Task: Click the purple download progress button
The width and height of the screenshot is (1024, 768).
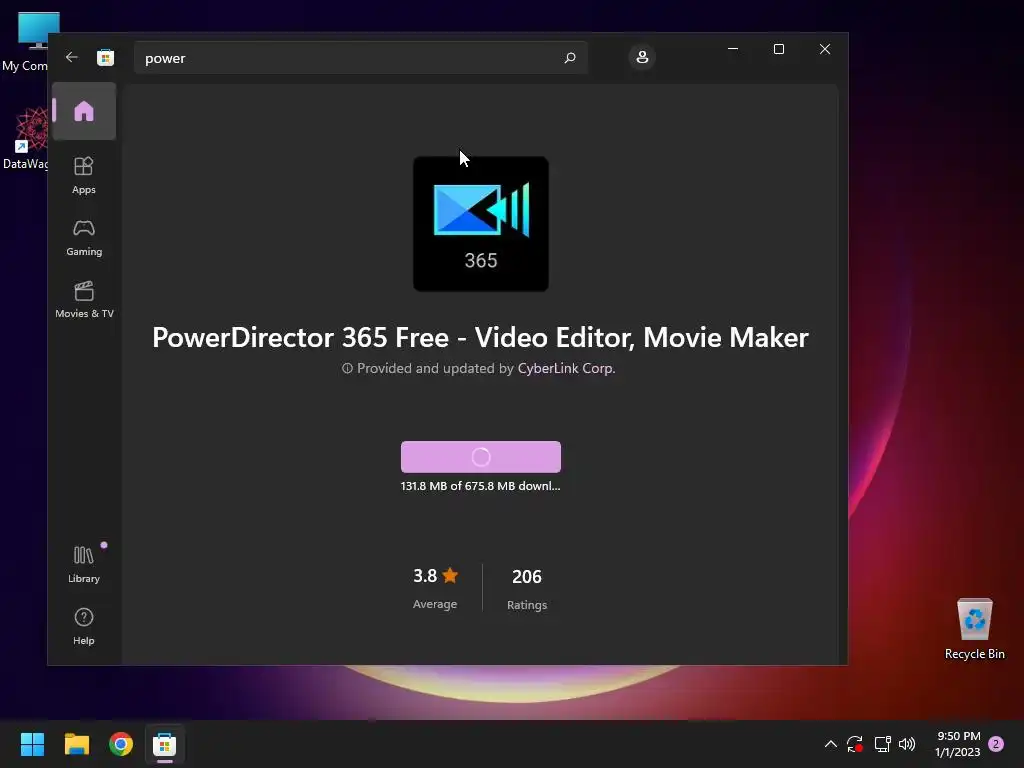Action: pyautogui.click(x=481, y=457)
